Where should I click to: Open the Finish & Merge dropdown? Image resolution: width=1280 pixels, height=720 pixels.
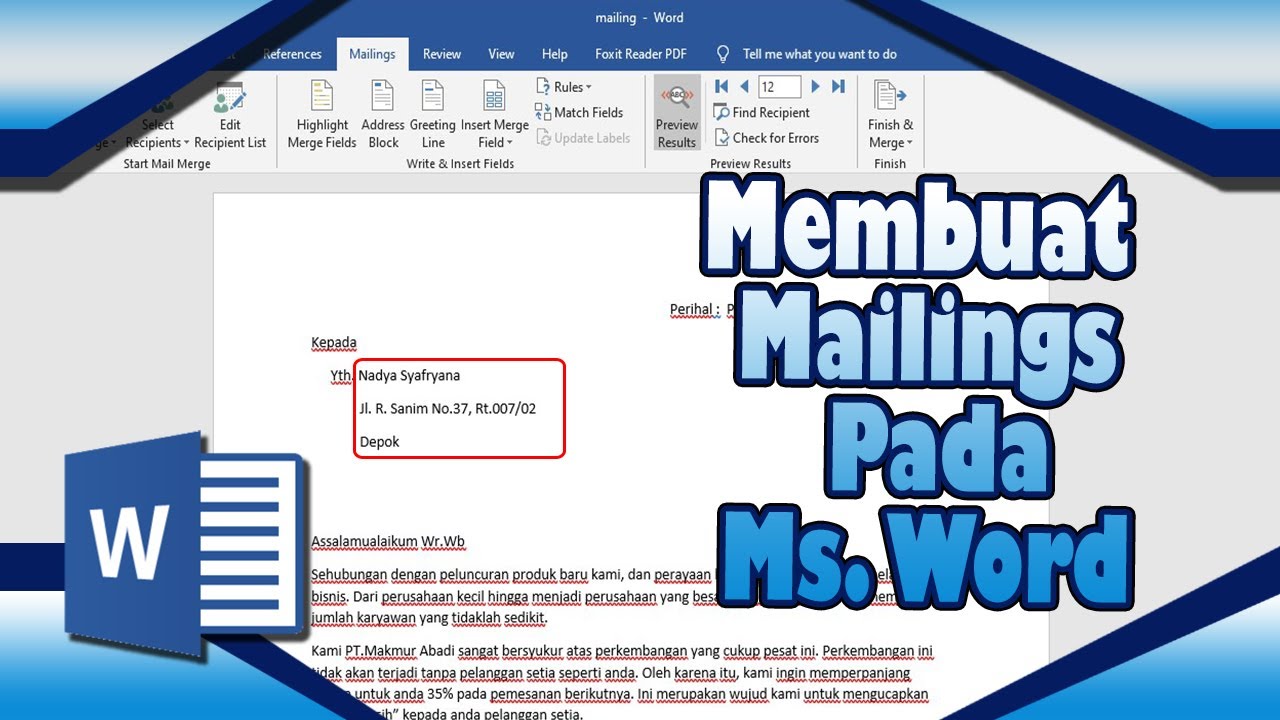tap(890, 115)
